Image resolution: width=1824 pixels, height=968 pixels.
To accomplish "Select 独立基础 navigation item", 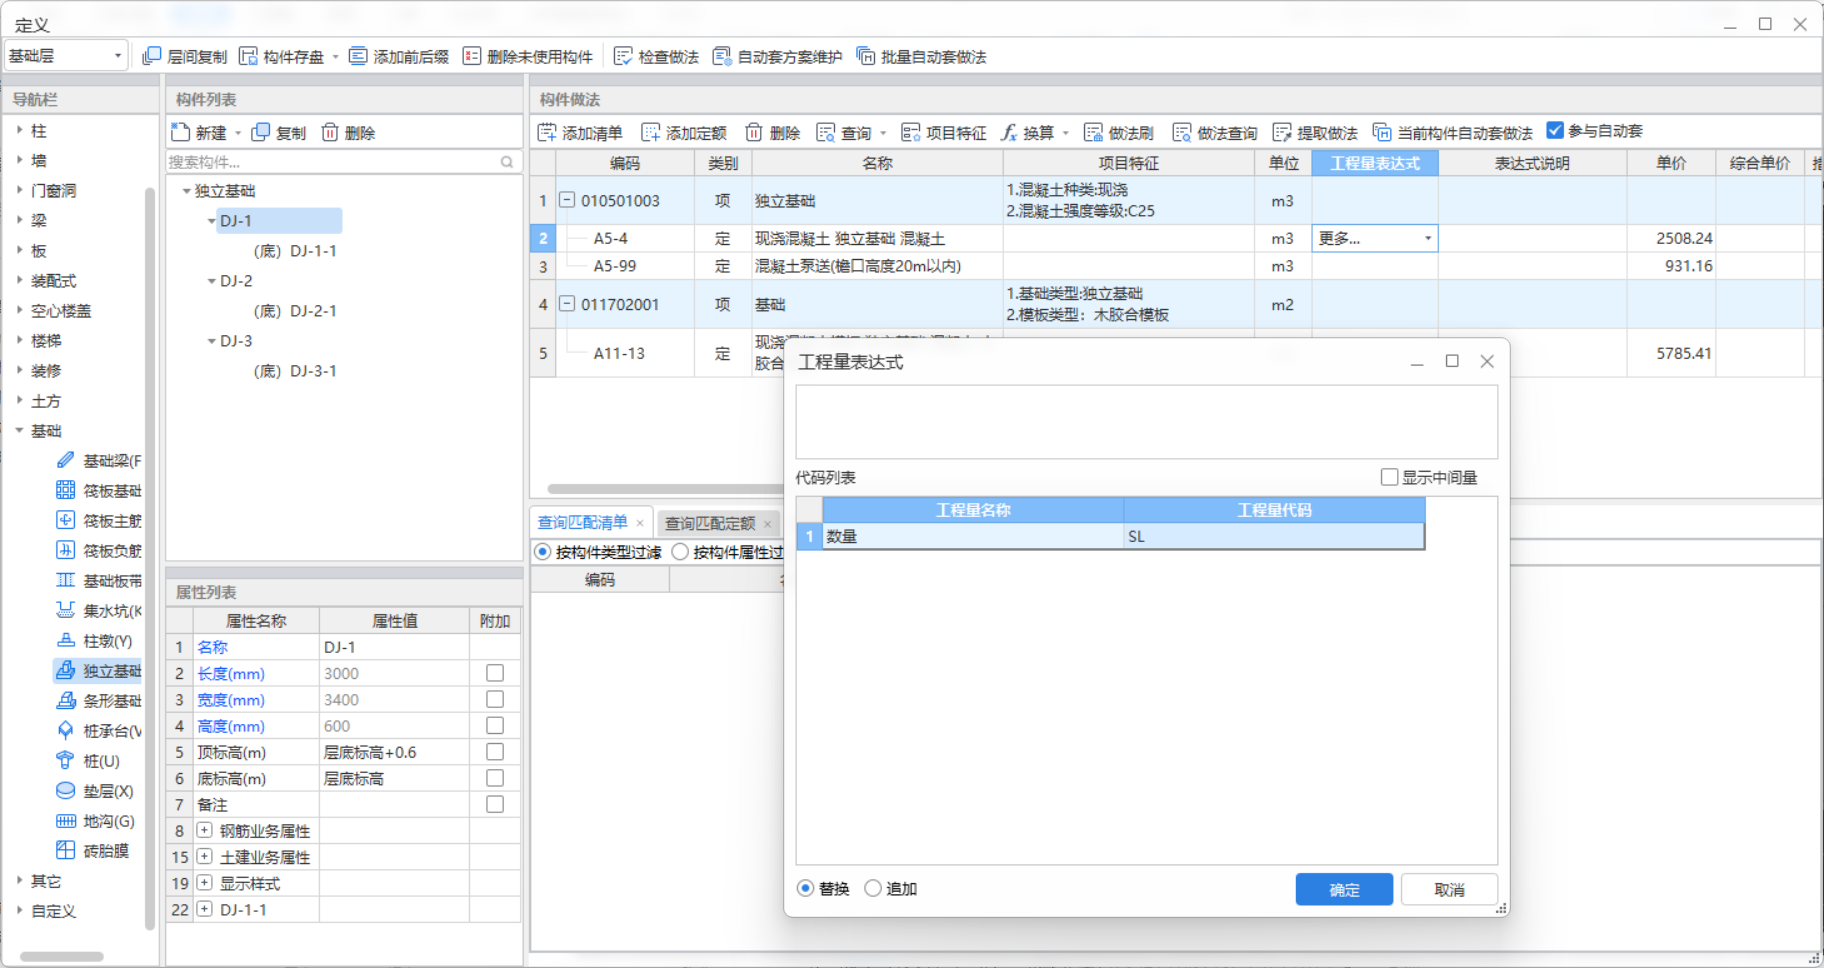I will tap(98, 670).
